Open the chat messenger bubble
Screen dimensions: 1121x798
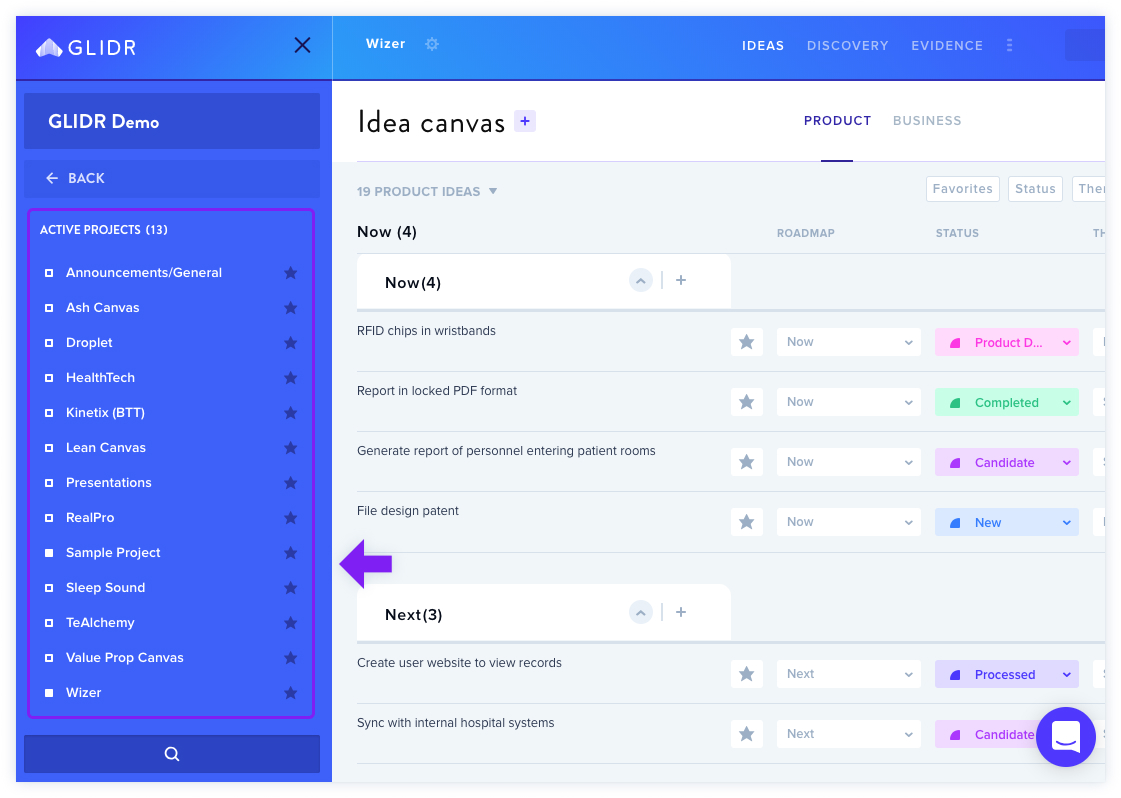(x=1065, y=737)
